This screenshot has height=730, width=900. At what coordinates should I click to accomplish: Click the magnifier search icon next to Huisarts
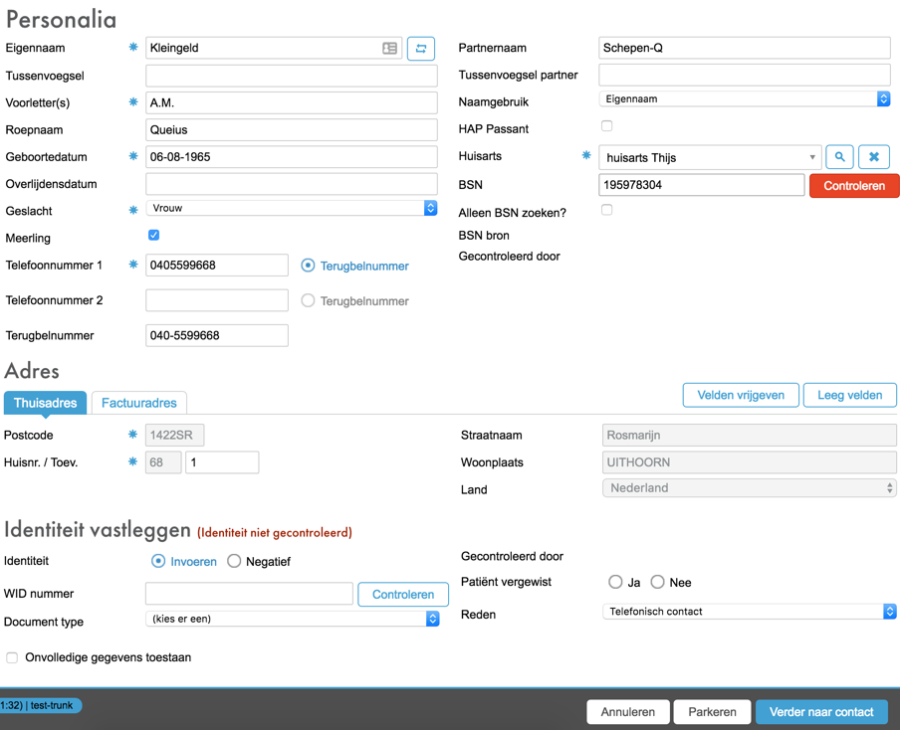840,157
